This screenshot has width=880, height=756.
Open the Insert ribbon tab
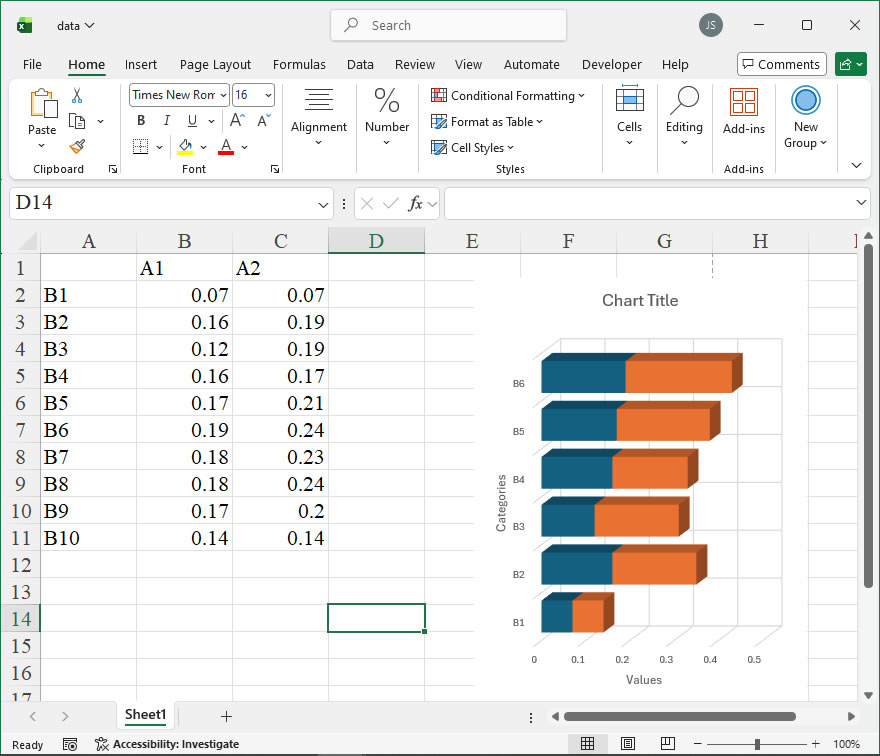(141, 64)
